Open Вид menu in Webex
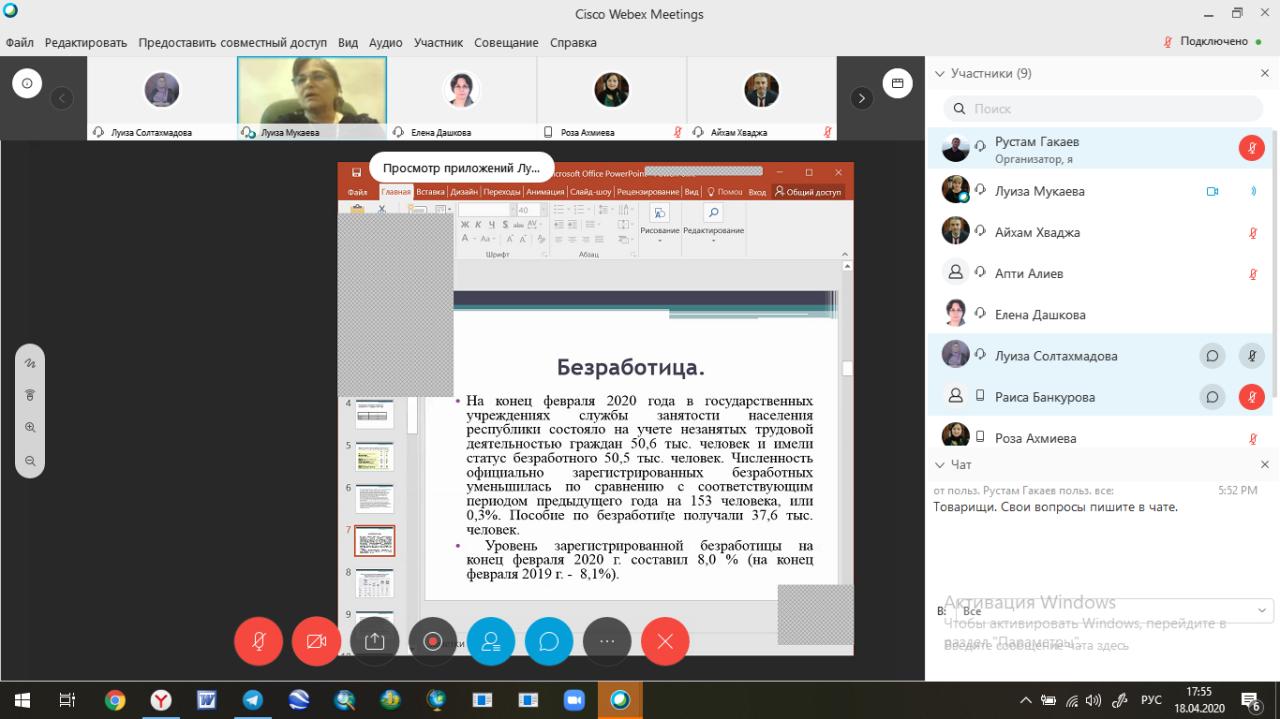 tap(348, 42)
